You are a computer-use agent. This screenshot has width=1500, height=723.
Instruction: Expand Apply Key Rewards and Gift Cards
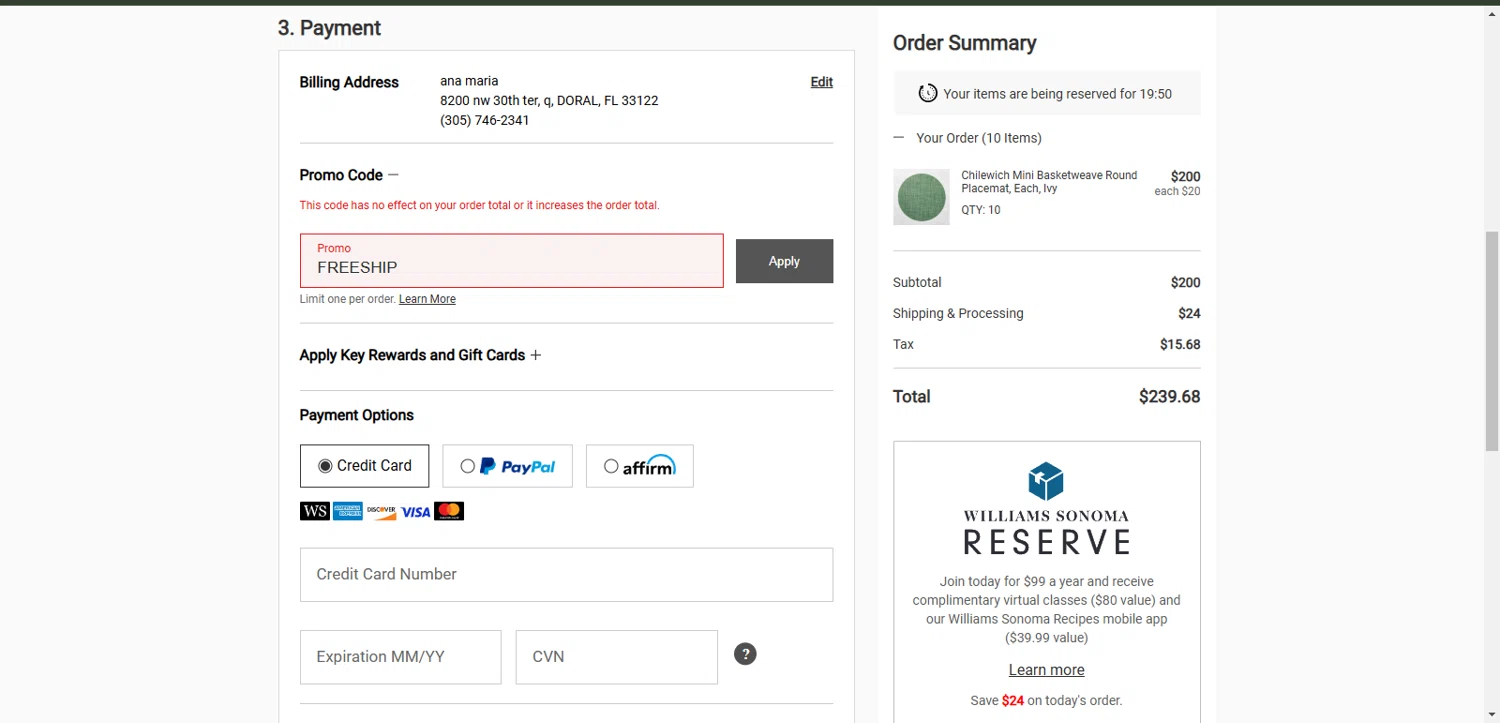tap(535, 355)
